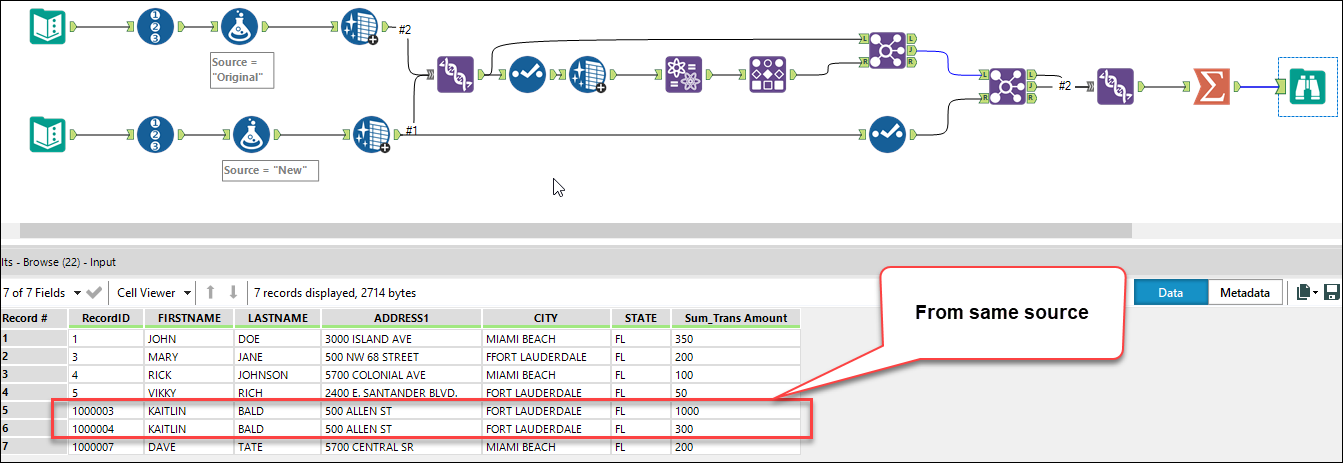Screen dimensions: 1343x463
Task: Select the top Record ID tool
Action: pyautogui.click(x=155, y=25)
